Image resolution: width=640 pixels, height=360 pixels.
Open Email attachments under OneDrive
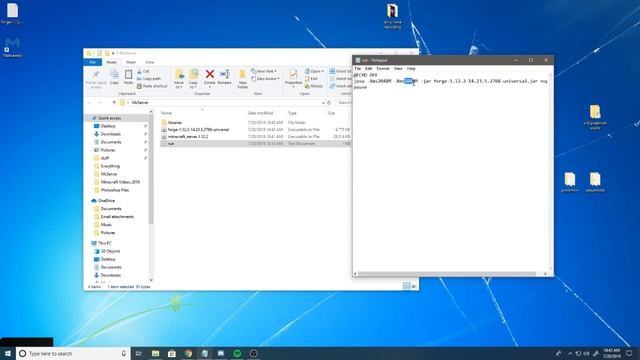click(117, 217)
